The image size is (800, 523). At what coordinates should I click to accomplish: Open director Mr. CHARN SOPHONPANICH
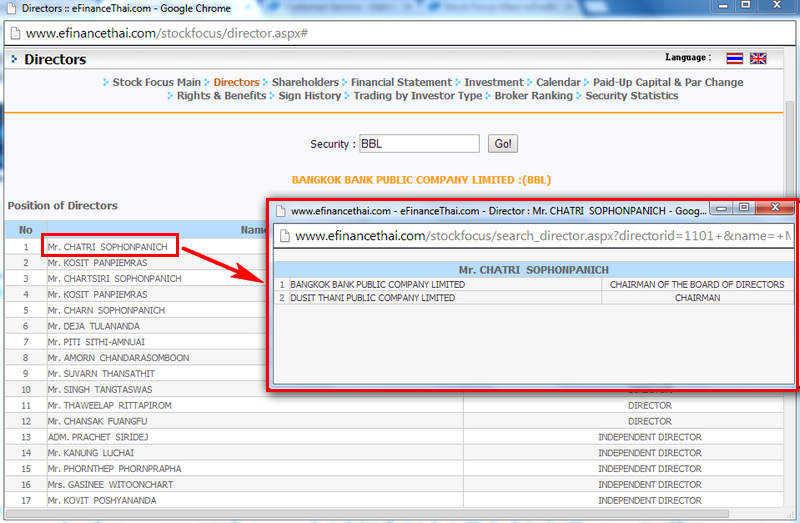(x=106, y=310)
